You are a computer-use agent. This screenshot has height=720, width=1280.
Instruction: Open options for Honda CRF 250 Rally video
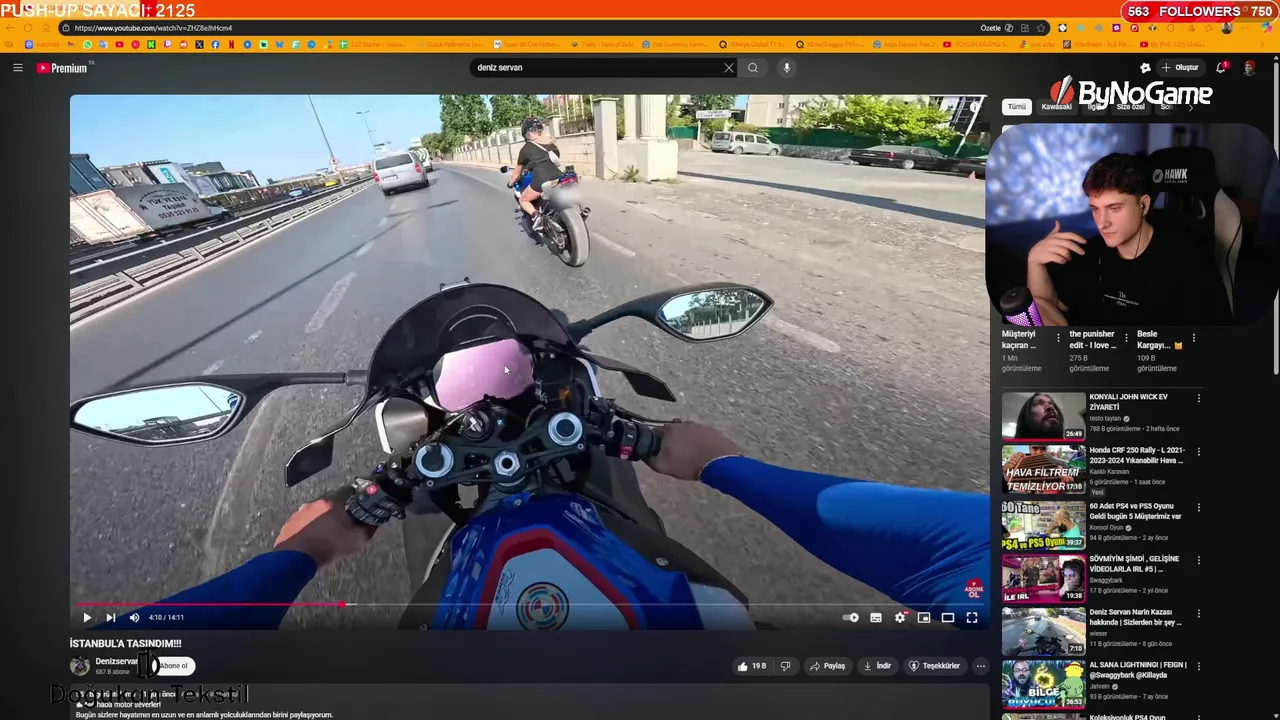tap(1199, 452)
